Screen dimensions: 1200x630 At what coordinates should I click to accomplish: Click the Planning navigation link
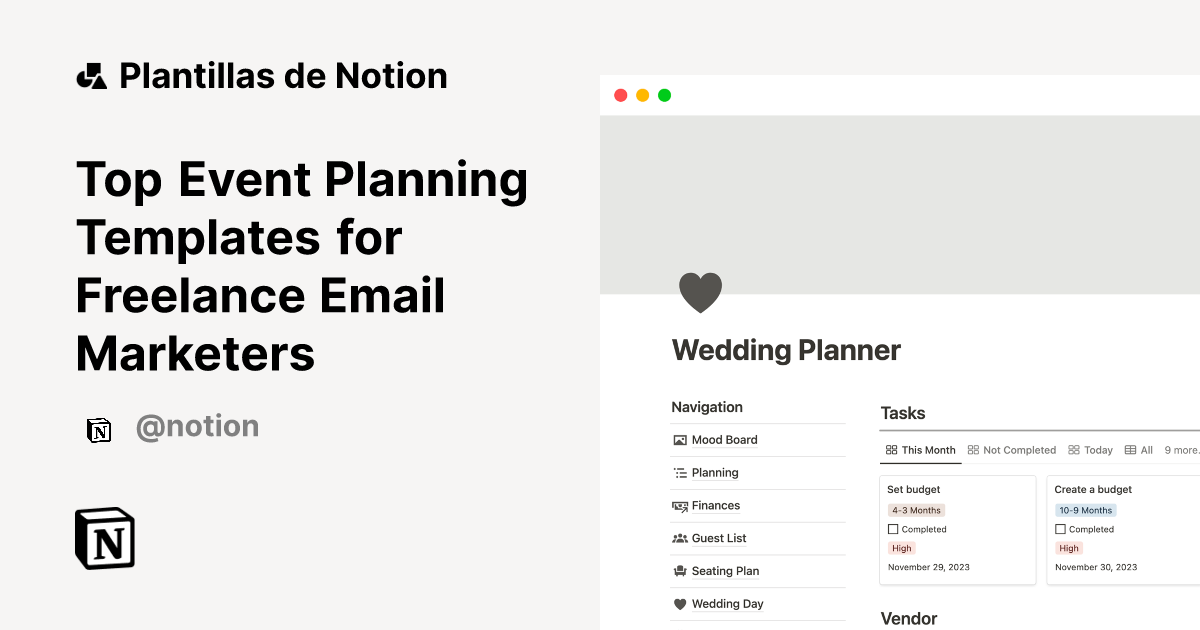(x=714, y=472)
